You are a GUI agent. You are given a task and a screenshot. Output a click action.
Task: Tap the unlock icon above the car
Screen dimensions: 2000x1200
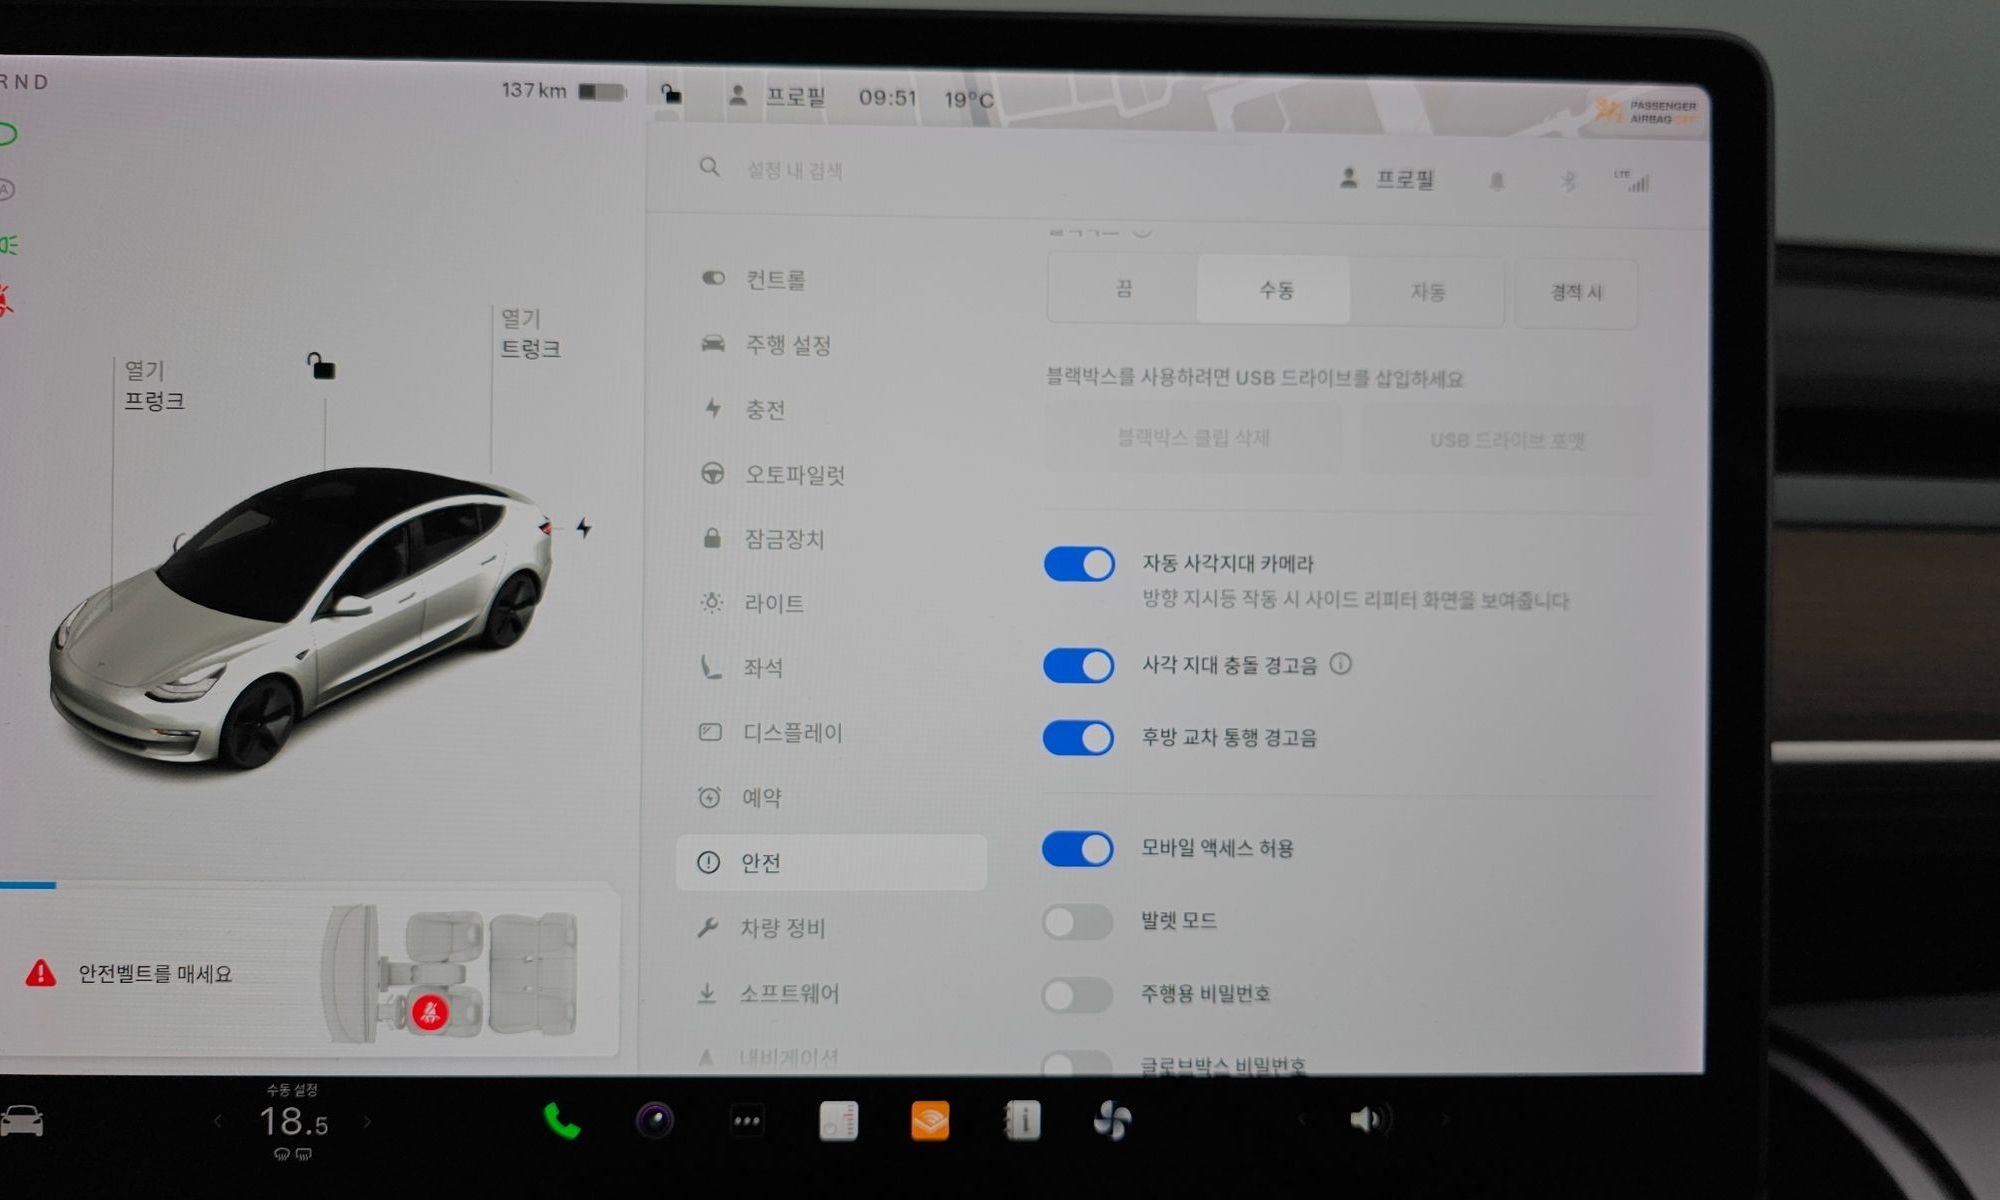(x=320, y=366)
